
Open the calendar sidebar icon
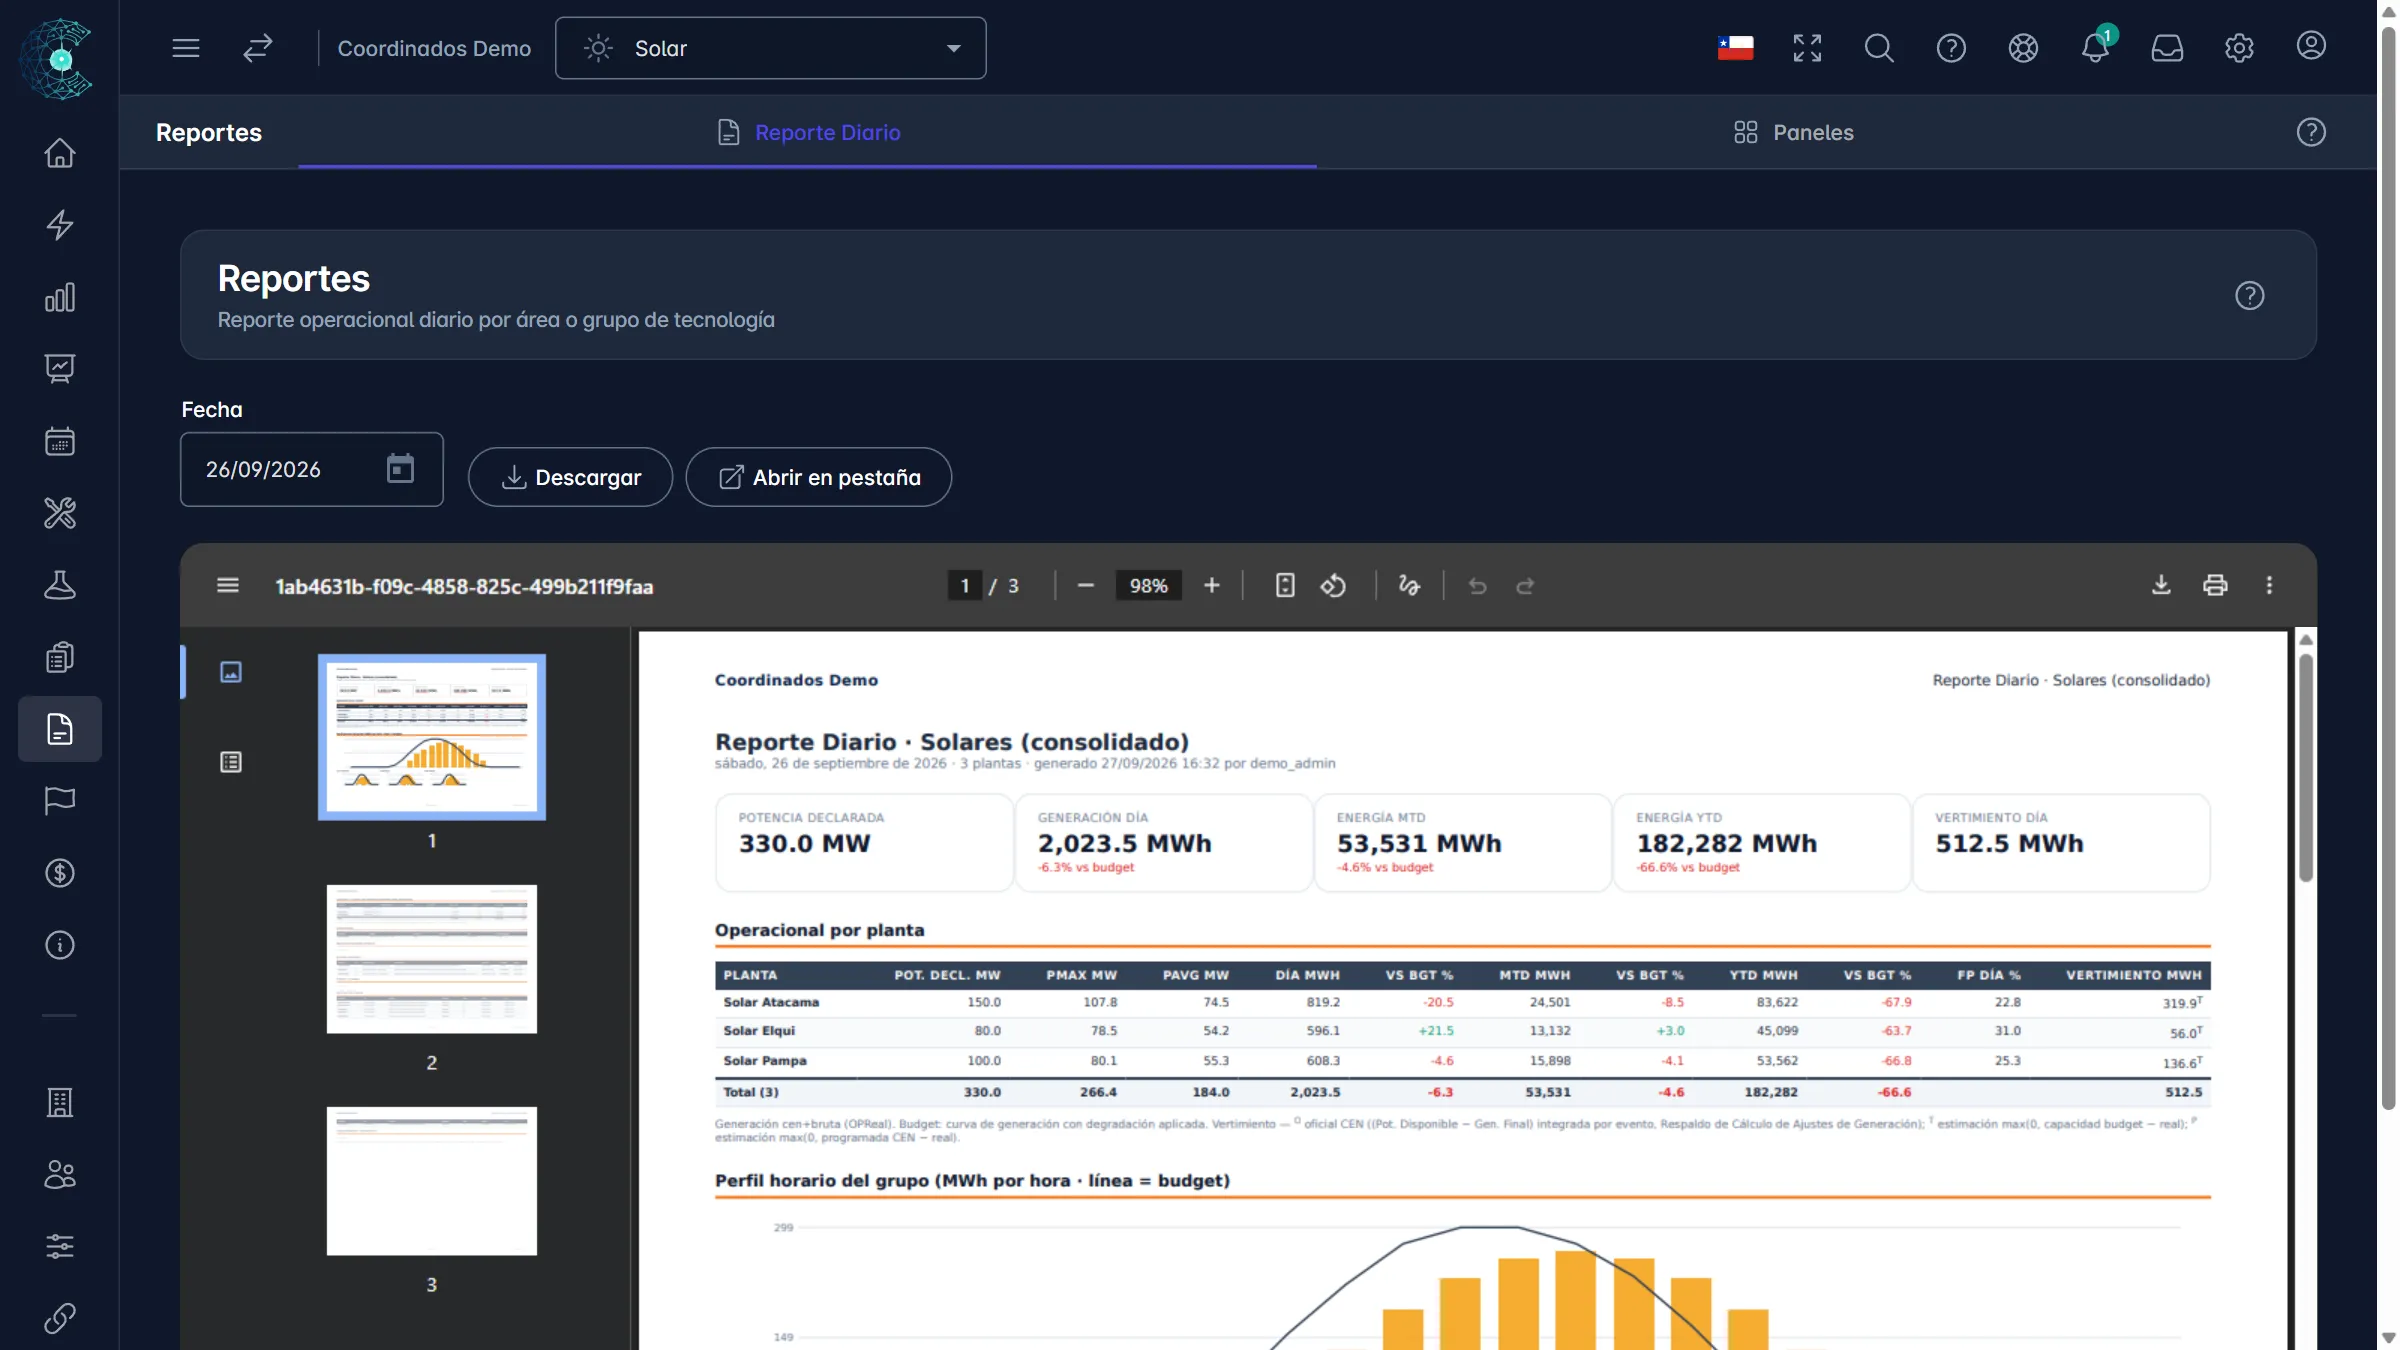point(60,441)
